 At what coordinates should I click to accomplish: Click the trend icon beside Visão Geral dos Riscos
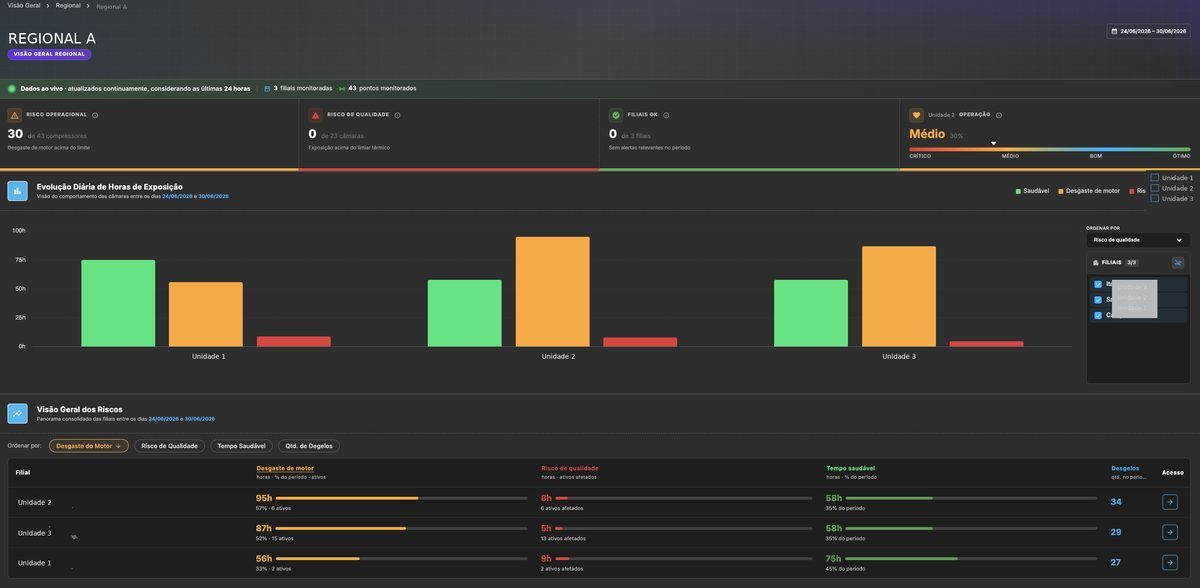17,413
